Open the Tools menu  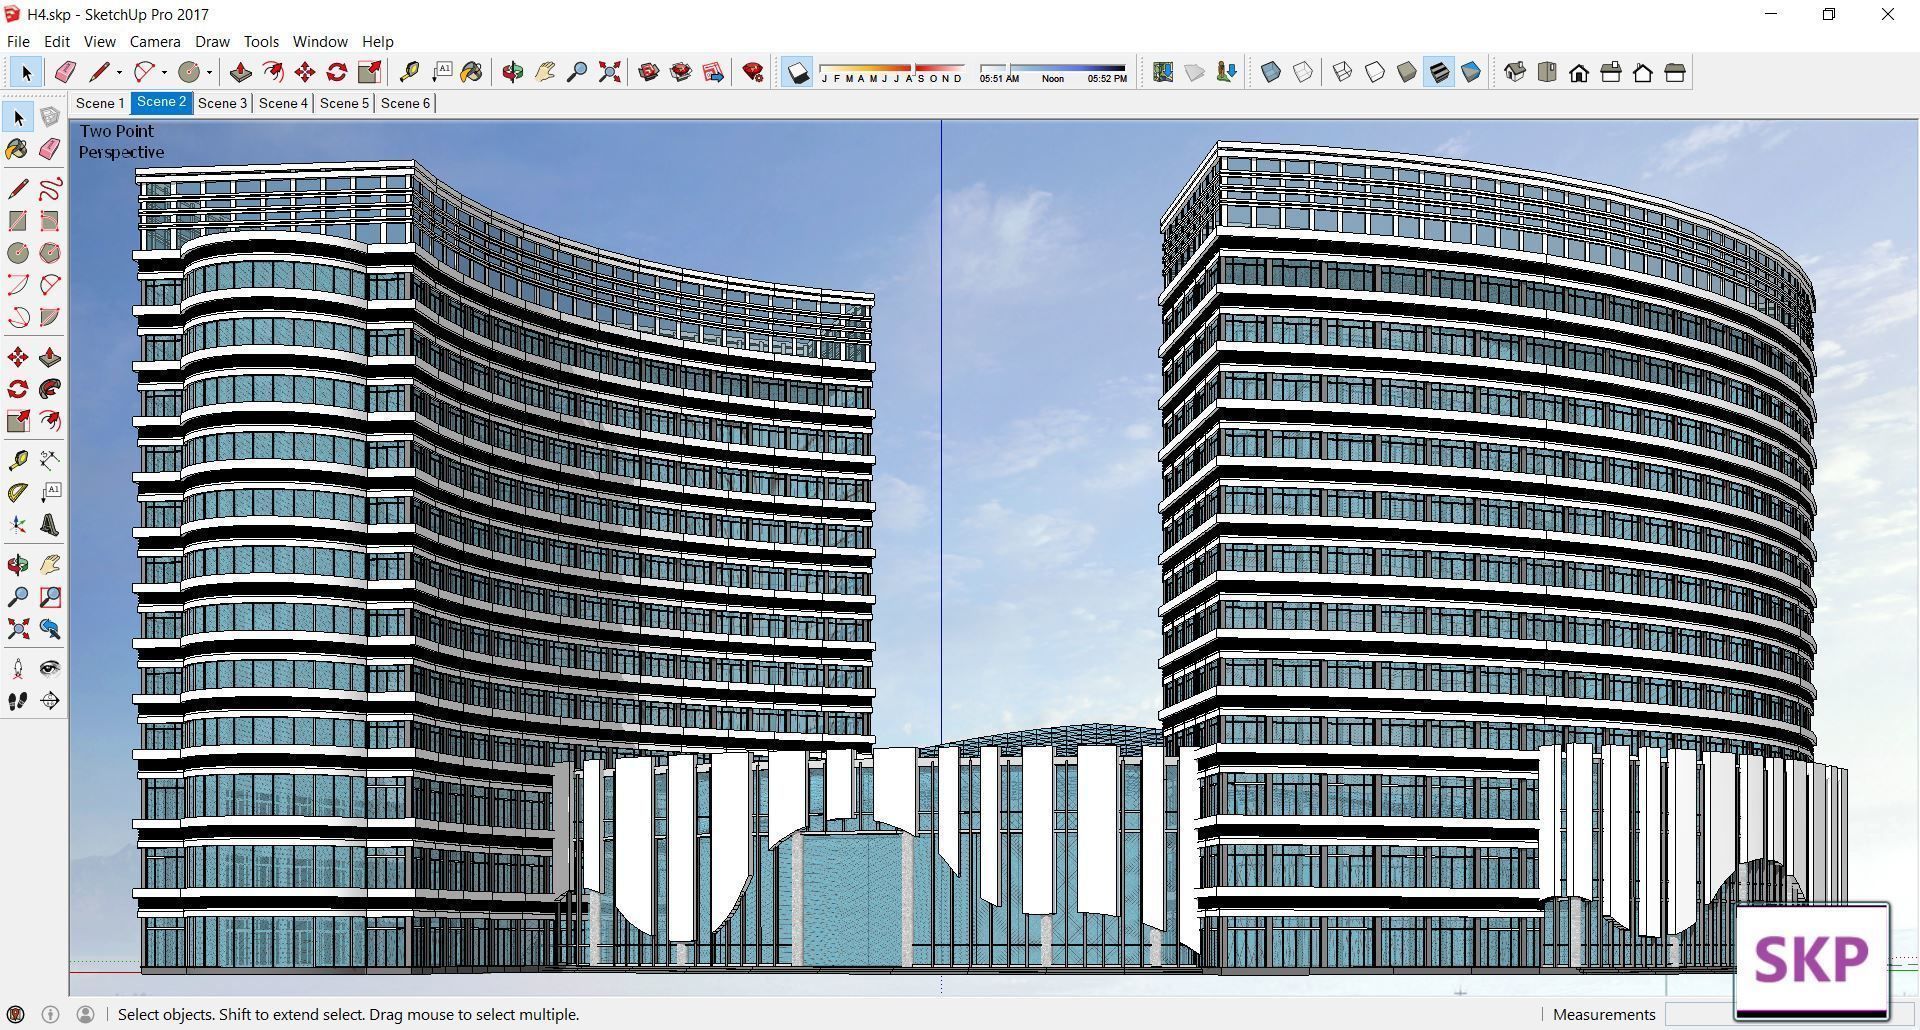[261, 41]
